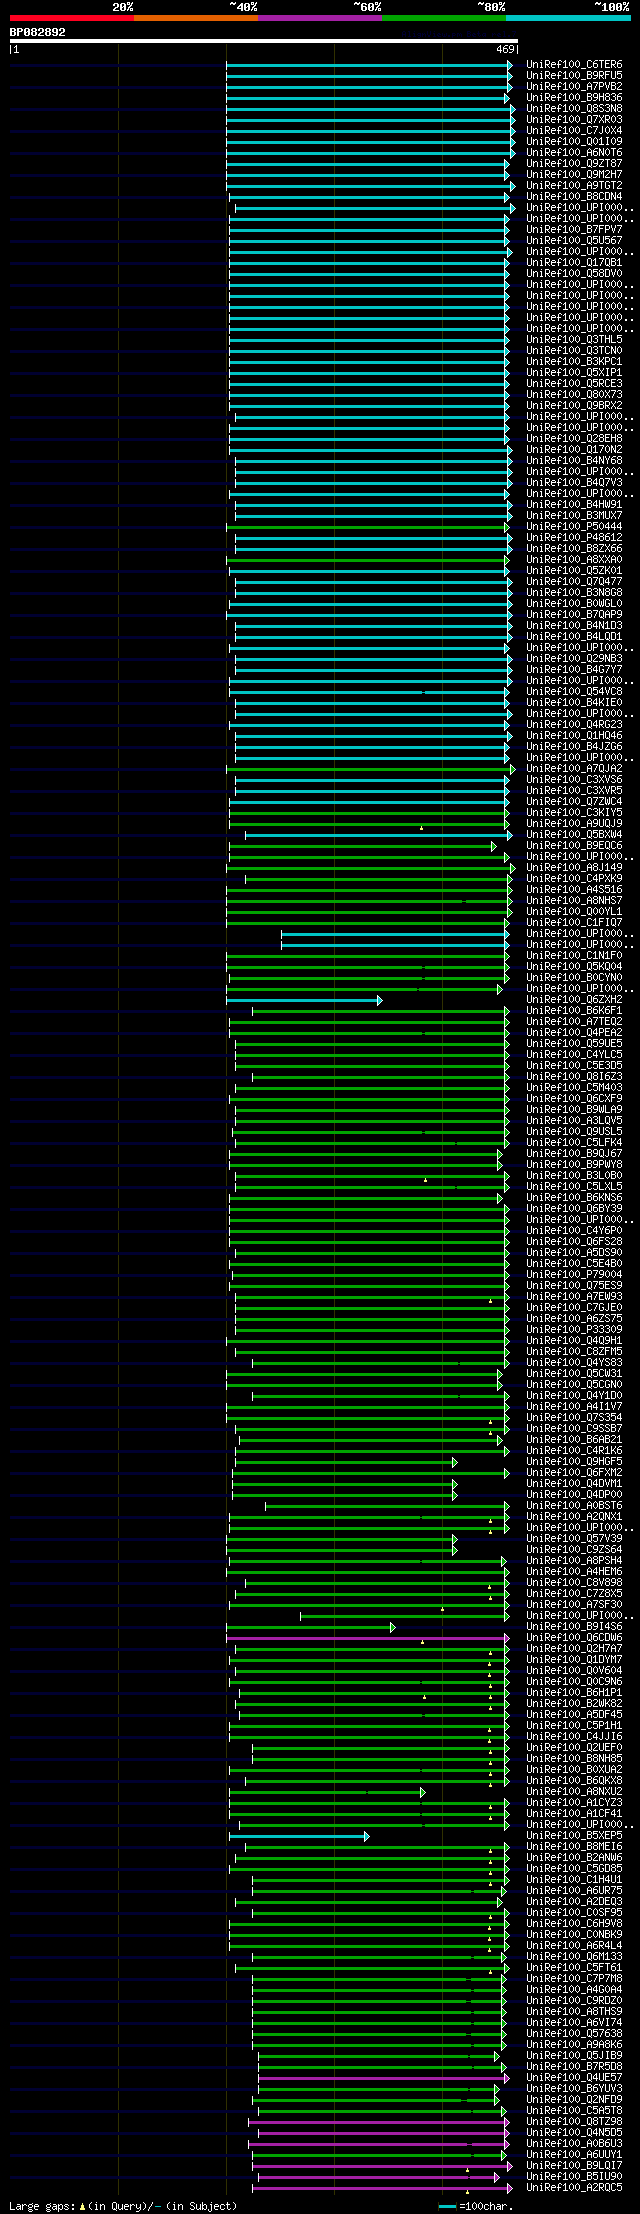Select label UniRef100_Q5BXW4
Screen dimensions: 640x2214
tap(574, 835)
